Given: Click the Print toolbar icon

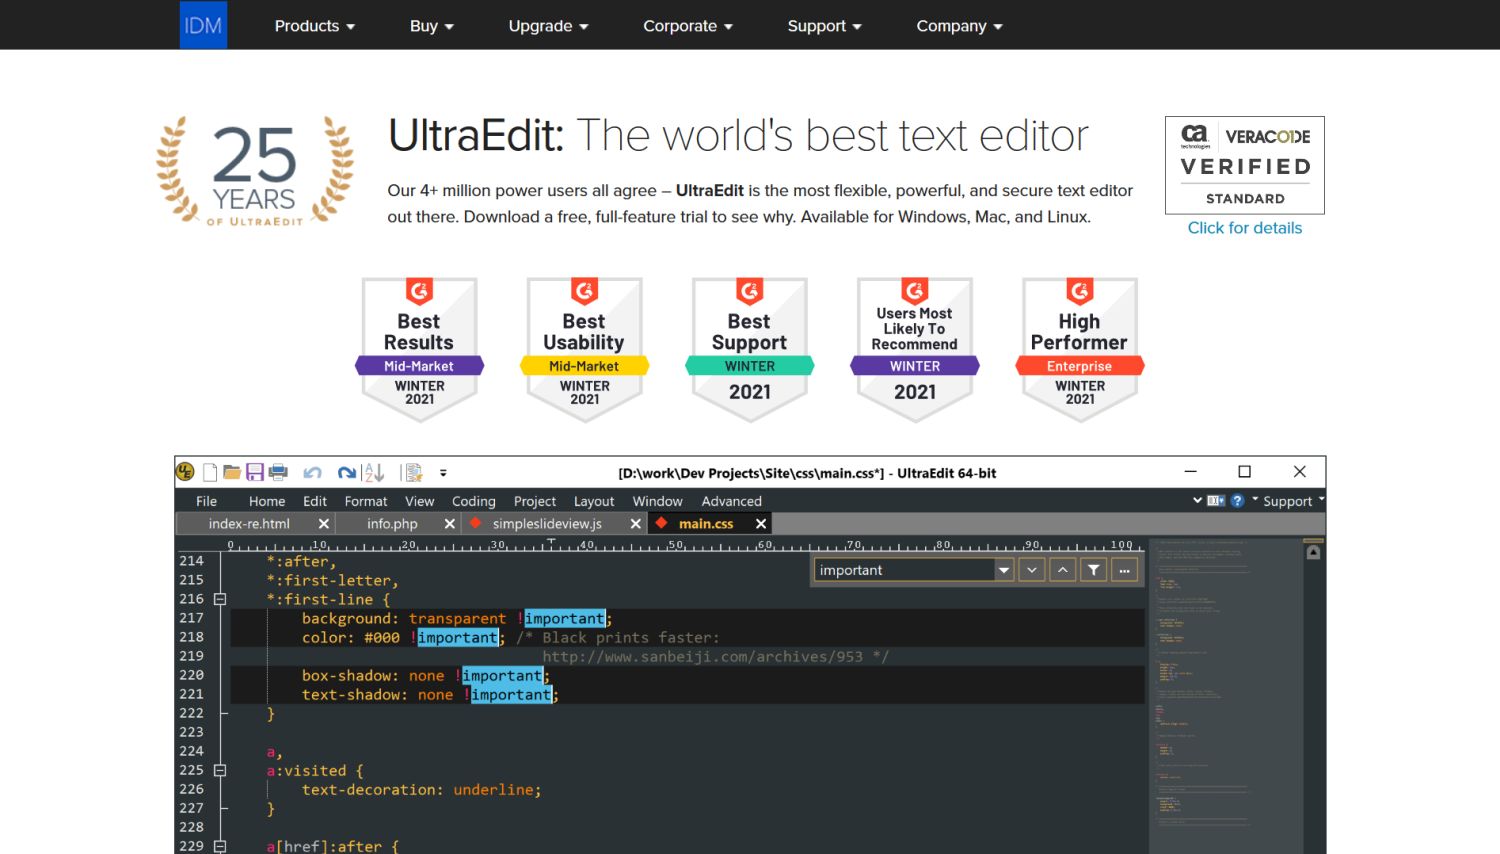Looking at the screenshot, I should 279,472.
